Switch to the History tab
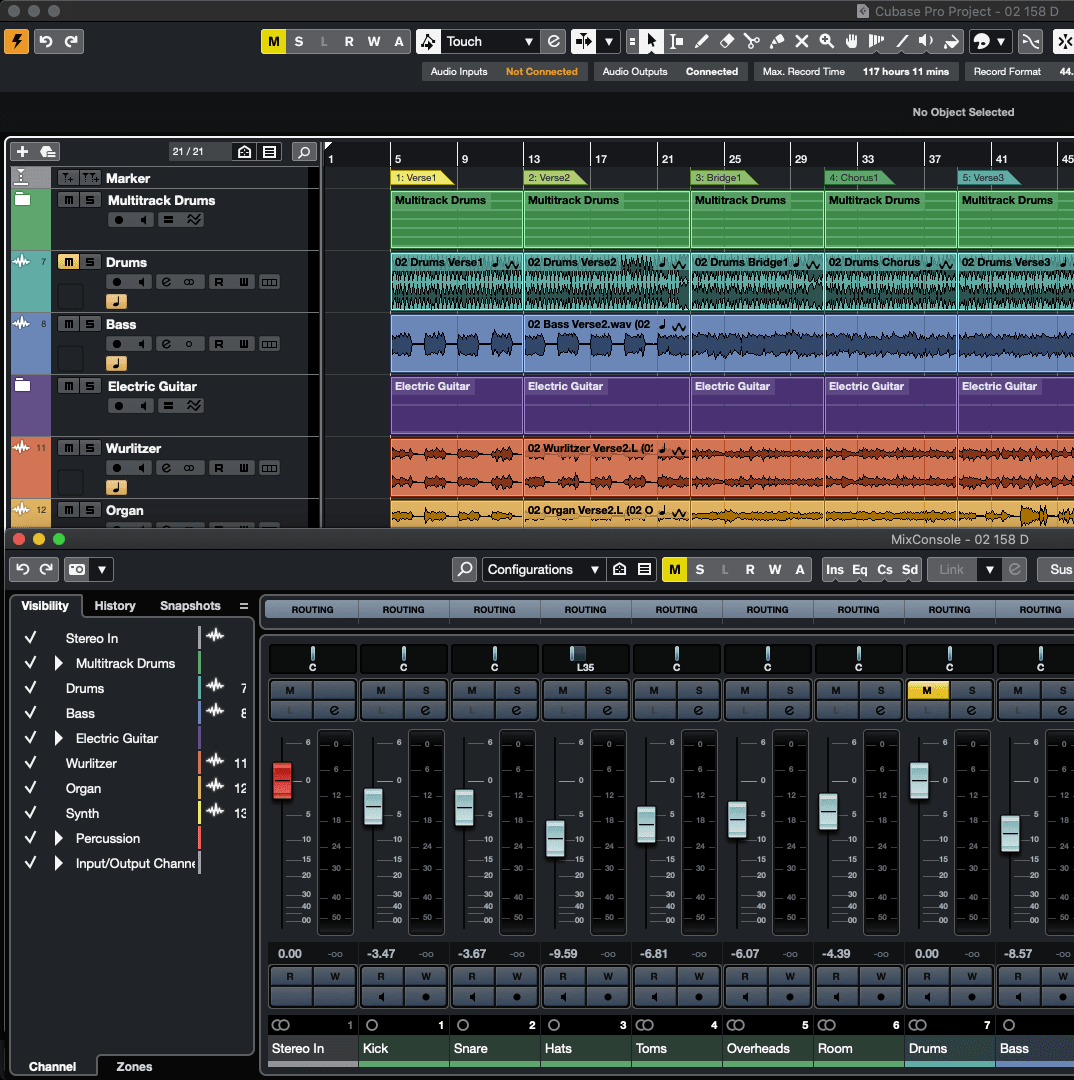1074x1080 pixels. (115, 606)
